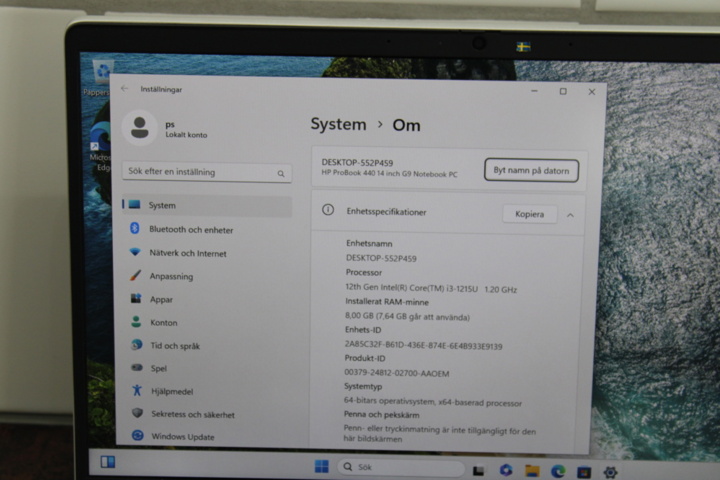
Task: Select the Anpassning brush icon
Action: coord(135,275)
